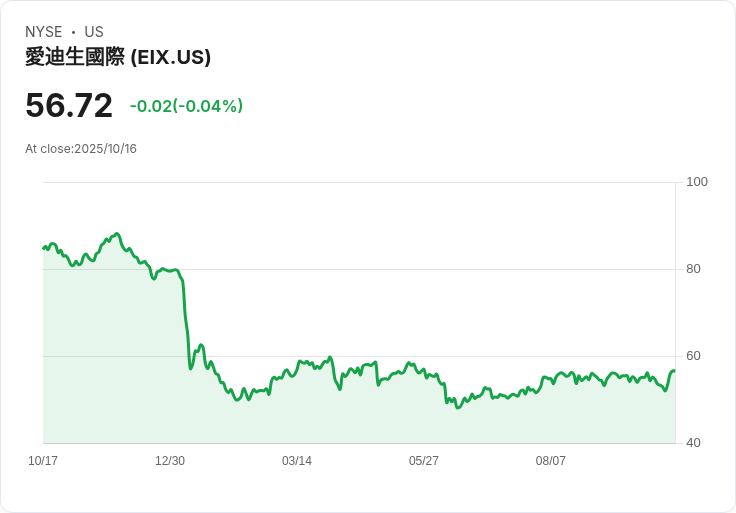Click the 40 value on y-axis

pyautogui.click(x=693, y=443)
